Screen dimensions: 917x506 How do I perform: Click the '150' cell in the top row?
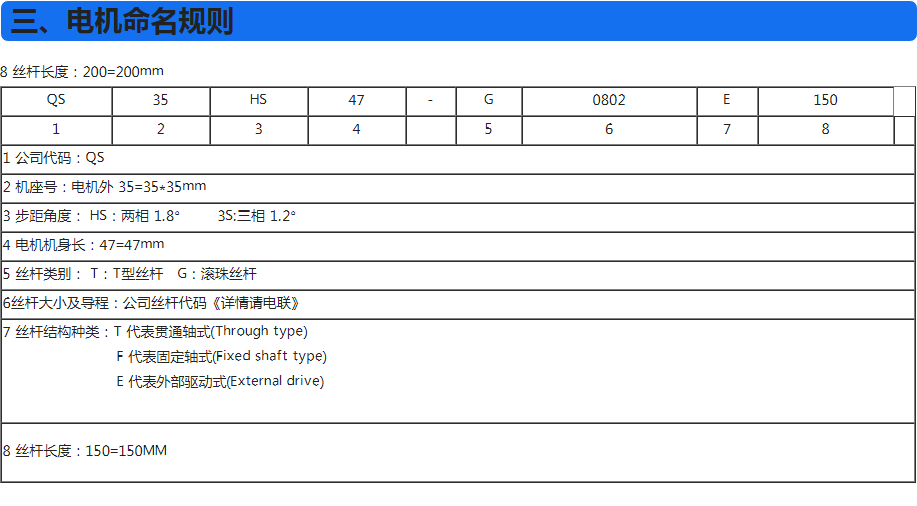826,101
